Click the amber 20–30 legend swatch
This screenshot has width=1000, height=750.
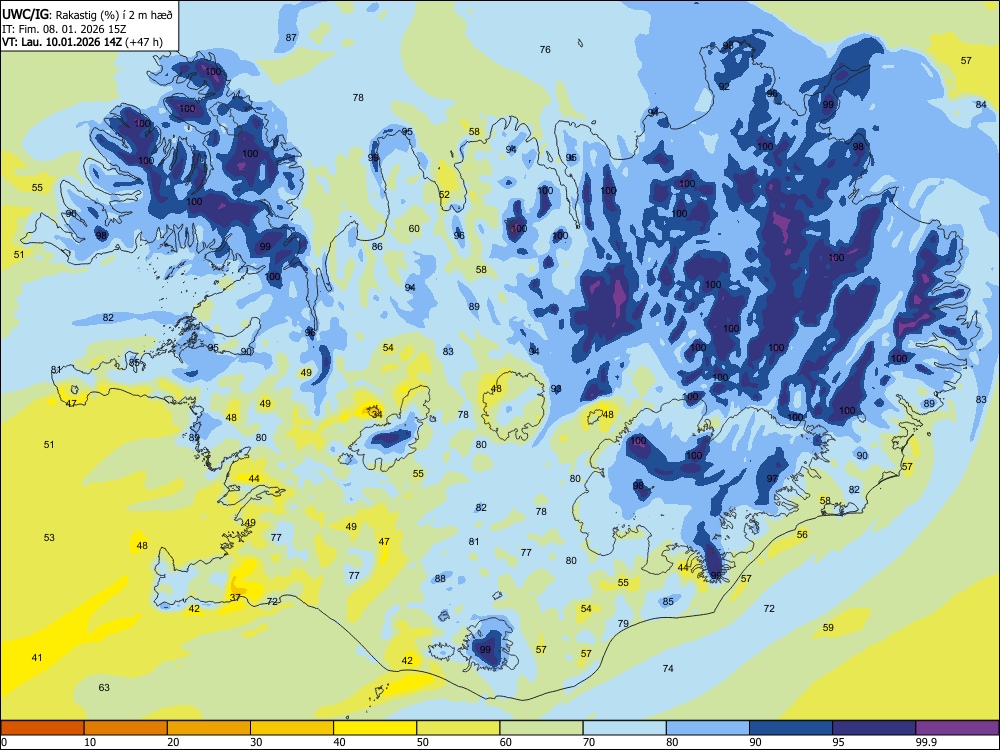click(209, 728)
